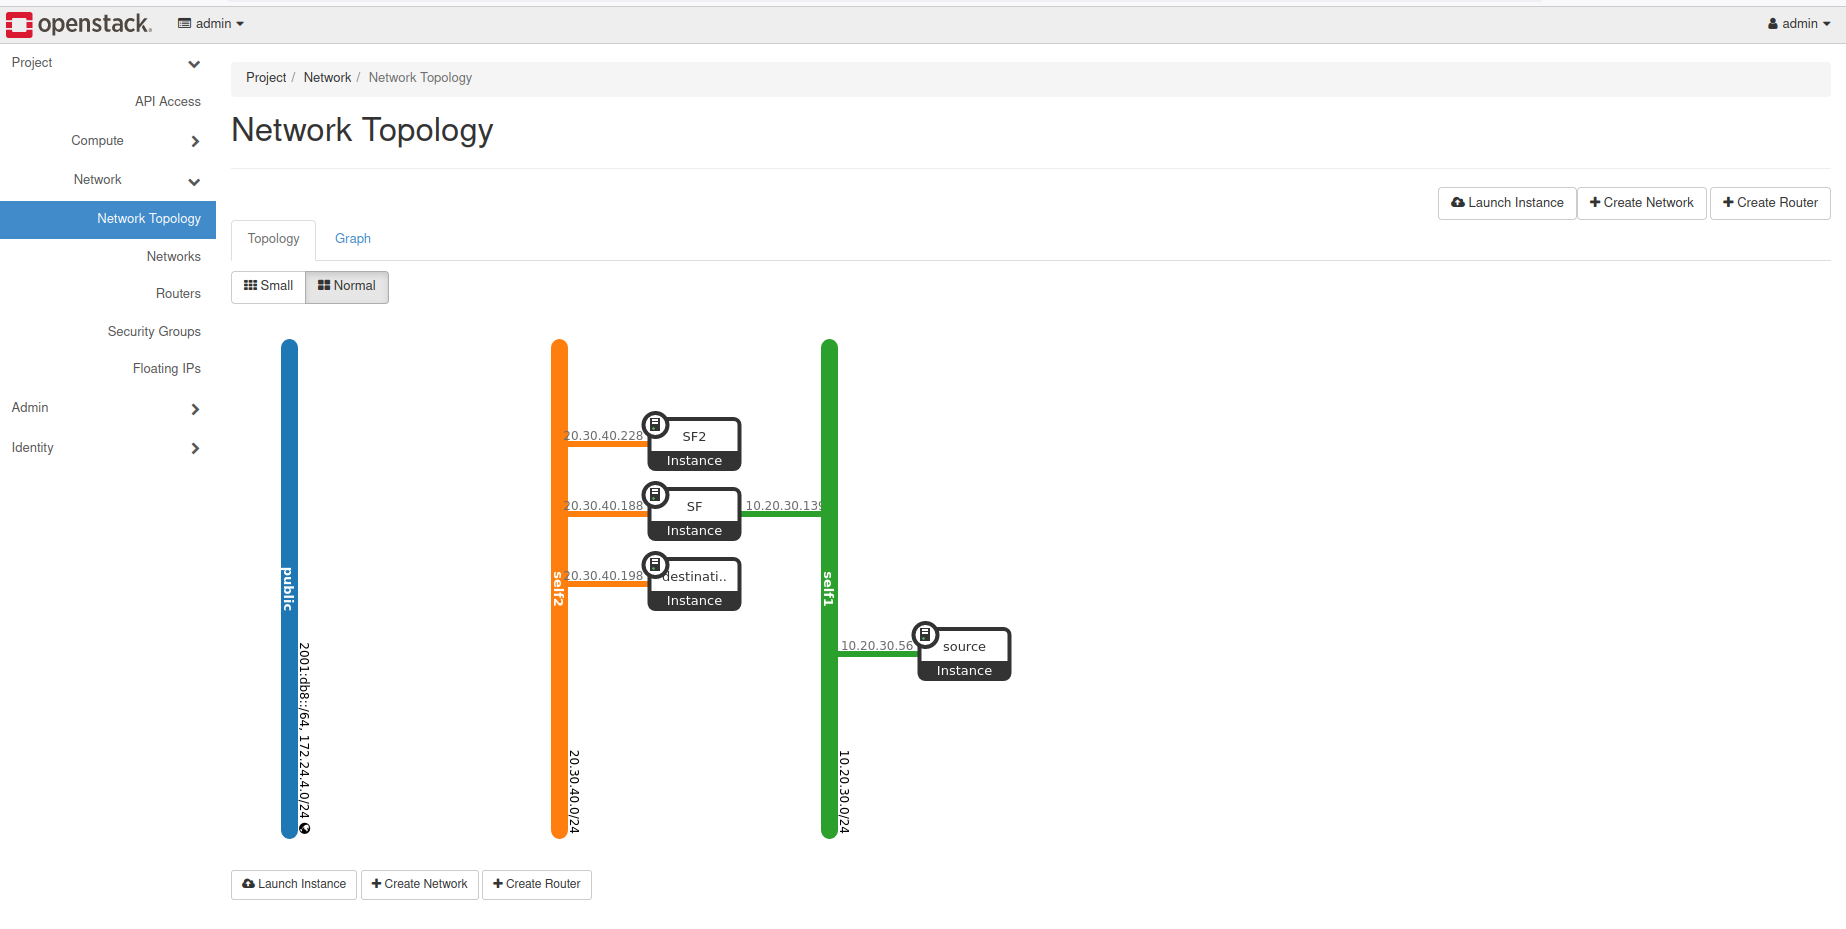The height and width of the screenshot is (929, 1846).
Task: Click the source instance server icon
Action: (x=925, y=635)
